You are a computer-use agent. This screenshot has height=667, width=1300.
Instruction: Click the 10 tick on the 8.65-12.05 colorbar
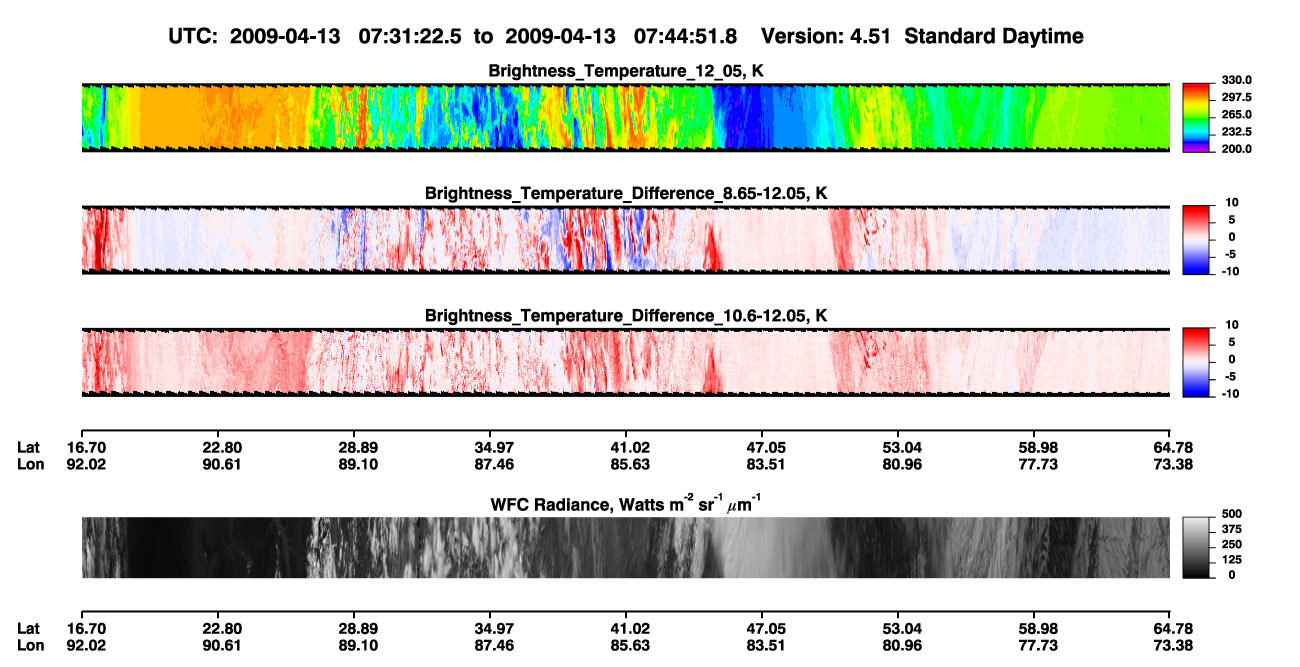pyautogui.click(x=1233, y=203)
